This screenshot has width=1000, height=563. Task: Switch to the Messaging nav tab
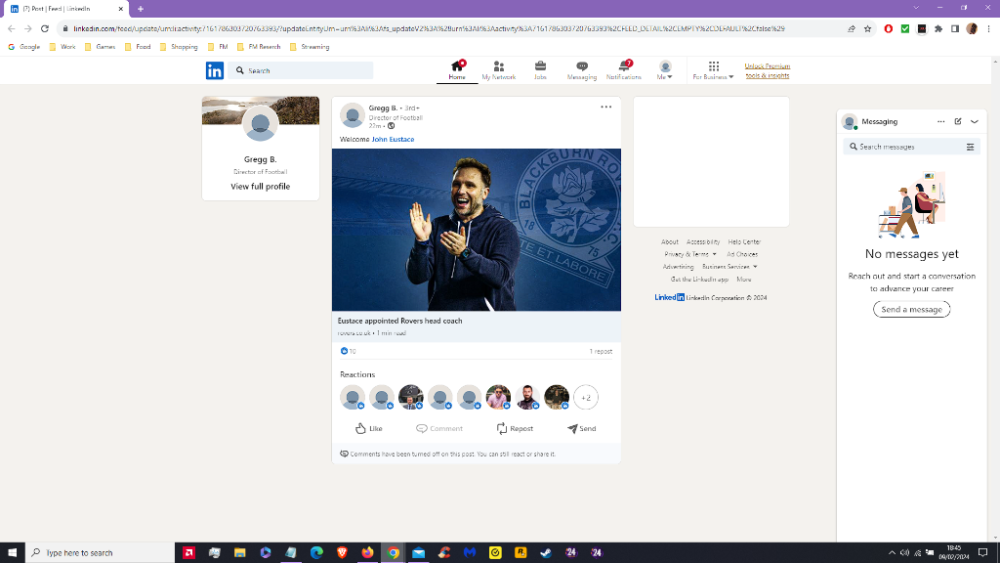582,69
